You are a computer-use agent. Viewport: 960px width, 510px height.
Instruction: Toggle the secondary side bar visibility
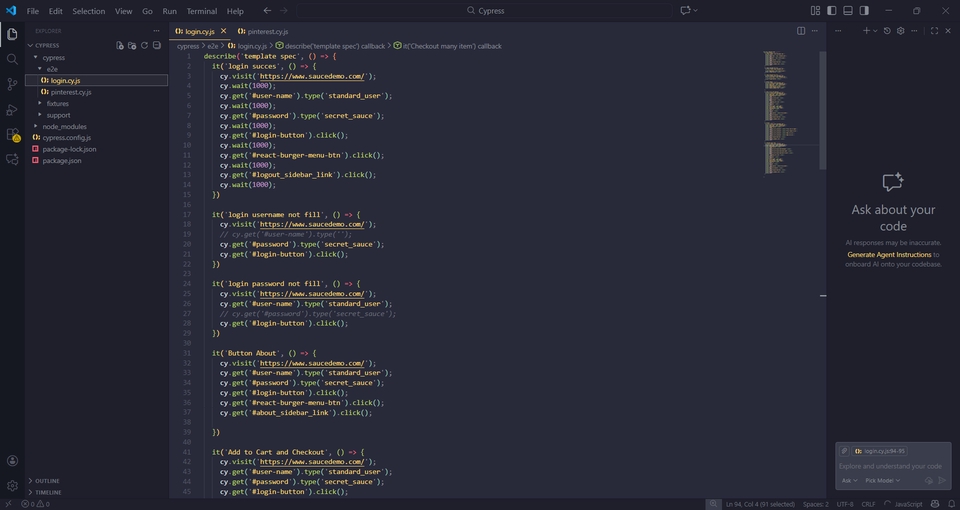864,11
